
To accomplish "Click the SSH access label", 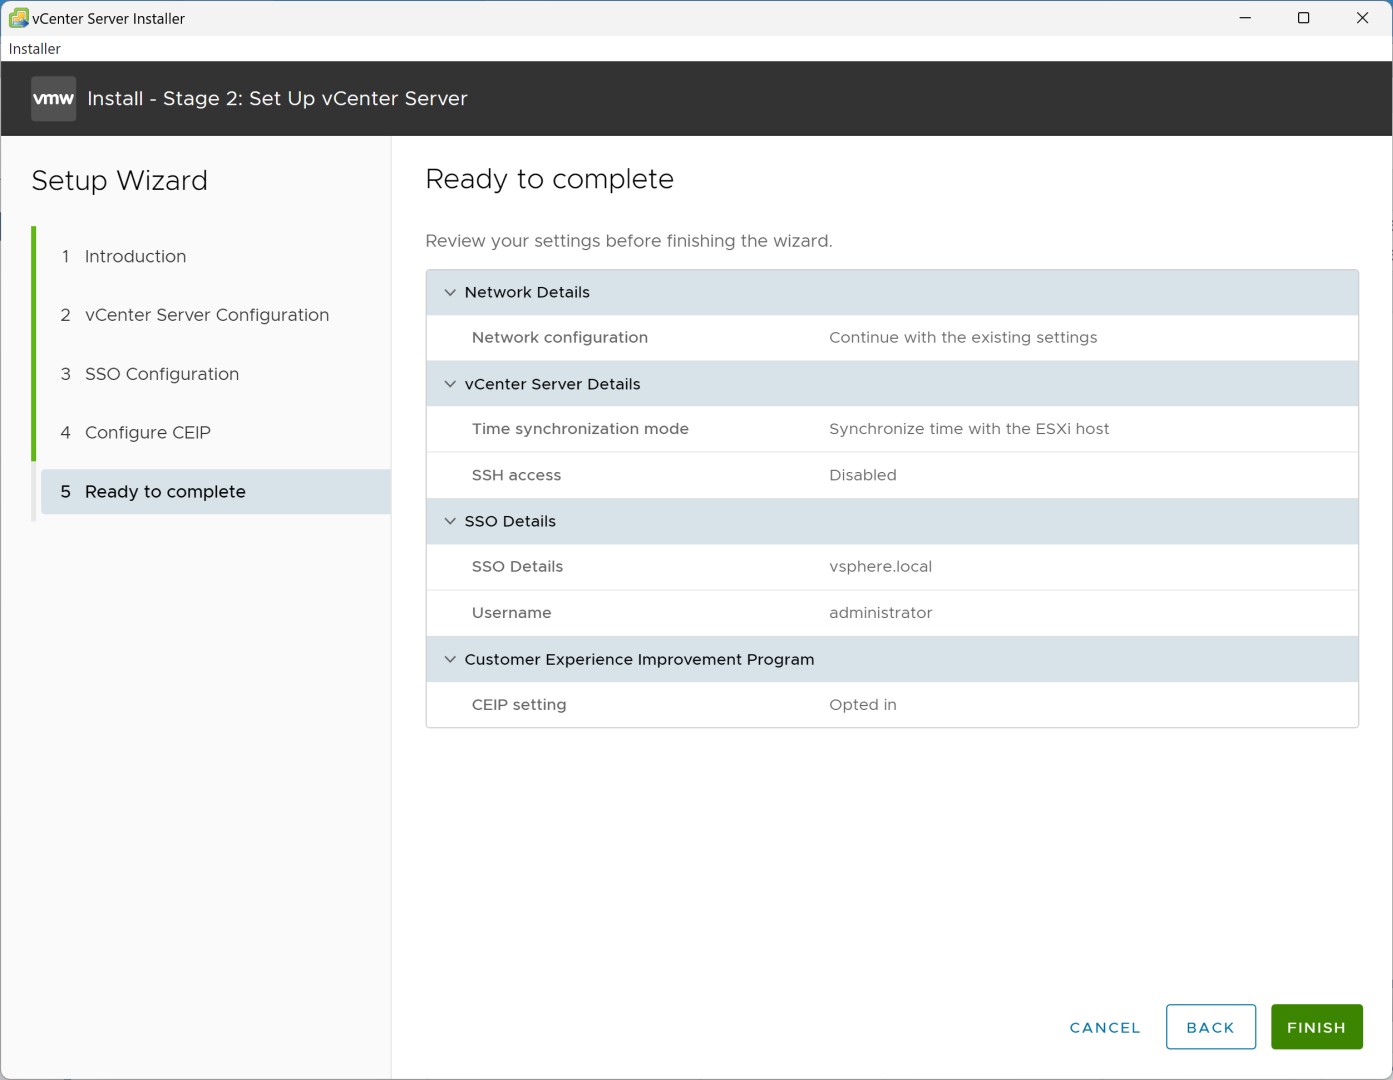I will (516, 475).
